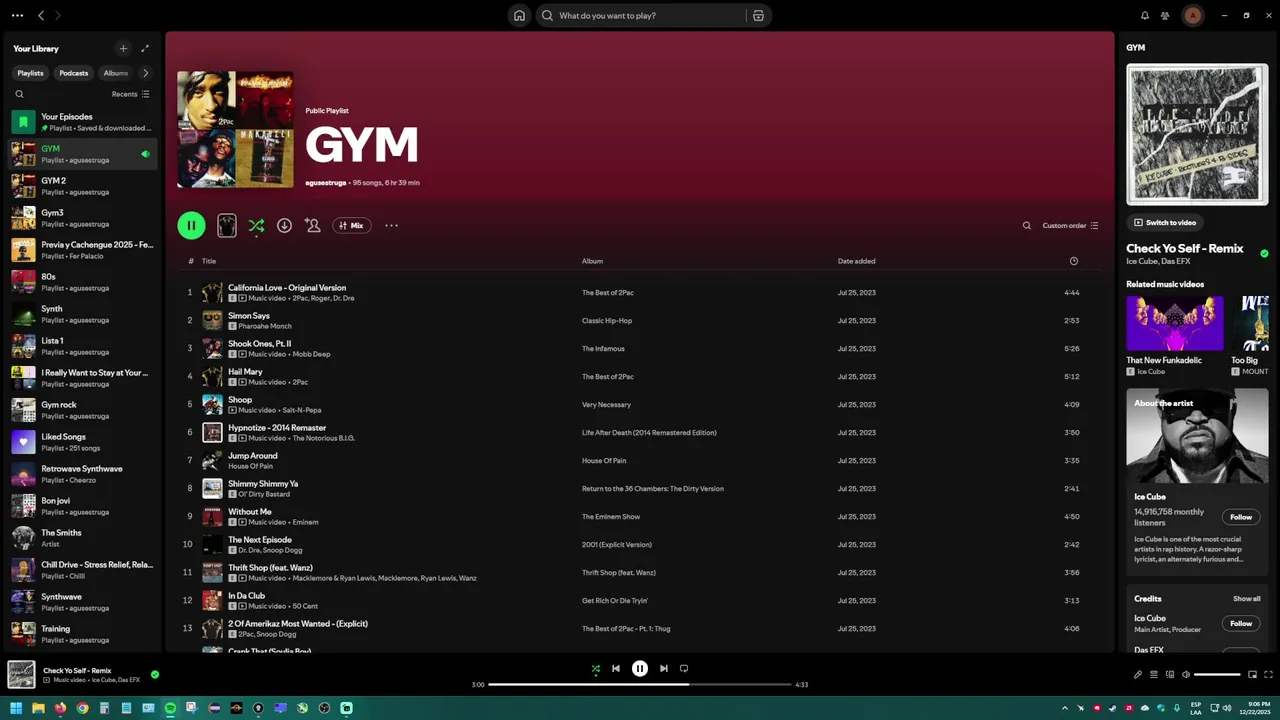Image resolution: width=1280 pixels, height=720 pixels.
Task: Show all credits
Action: [1246, 599]
